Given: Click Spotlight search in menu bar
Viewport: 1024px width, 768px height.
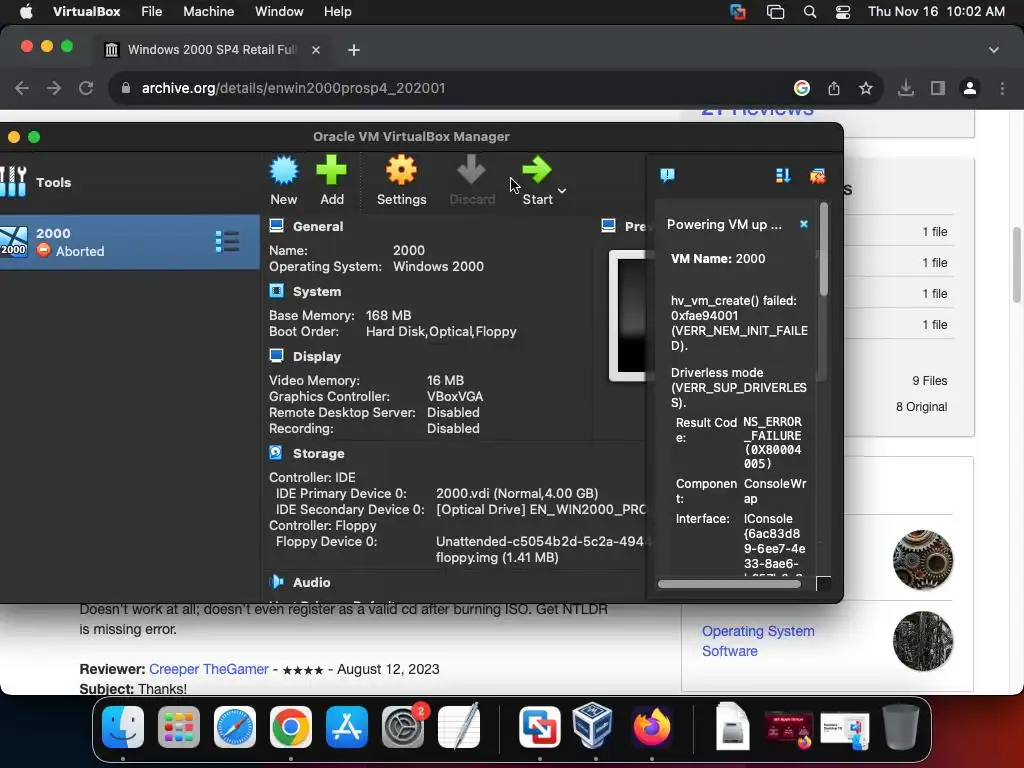Looking at the screenshot, I should (x=810, y=12).
